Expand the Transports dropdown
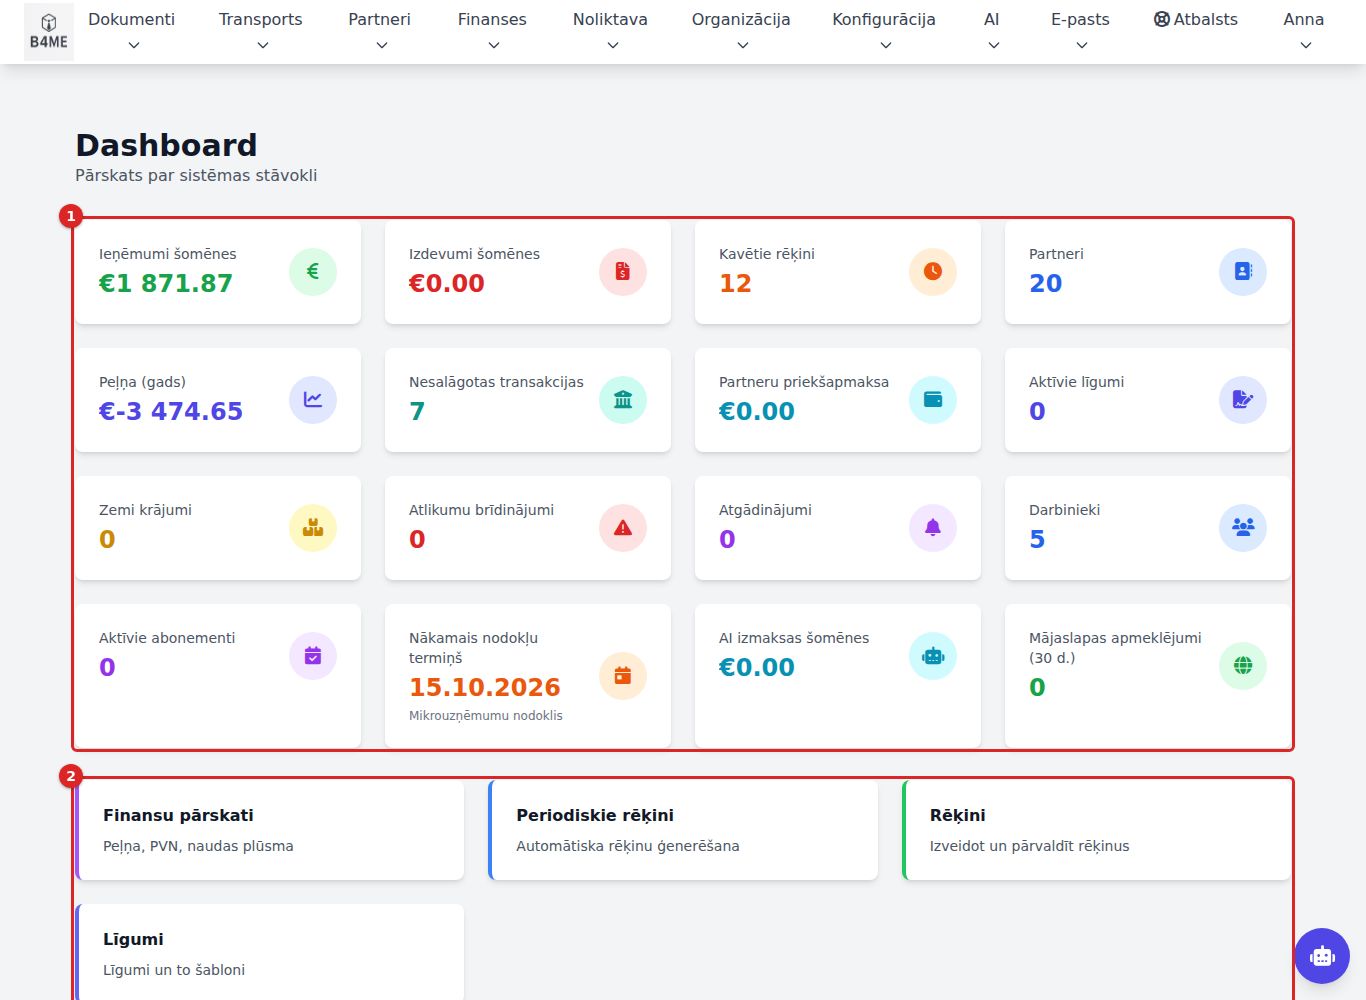This screenshot has width=1366, height=1000. point(261,32)
